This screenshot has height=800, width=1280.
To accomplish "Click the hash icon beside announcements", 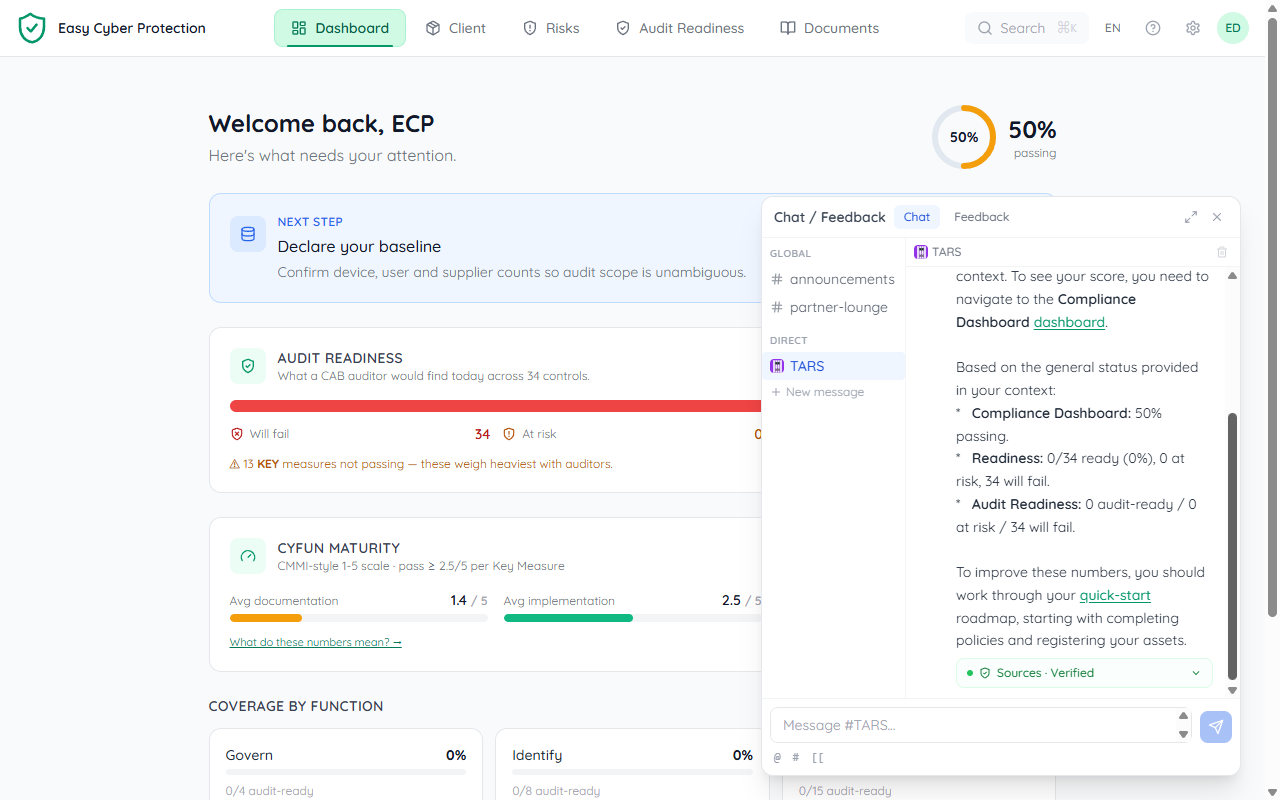I will pyautogui.click(x=777, y=279).
